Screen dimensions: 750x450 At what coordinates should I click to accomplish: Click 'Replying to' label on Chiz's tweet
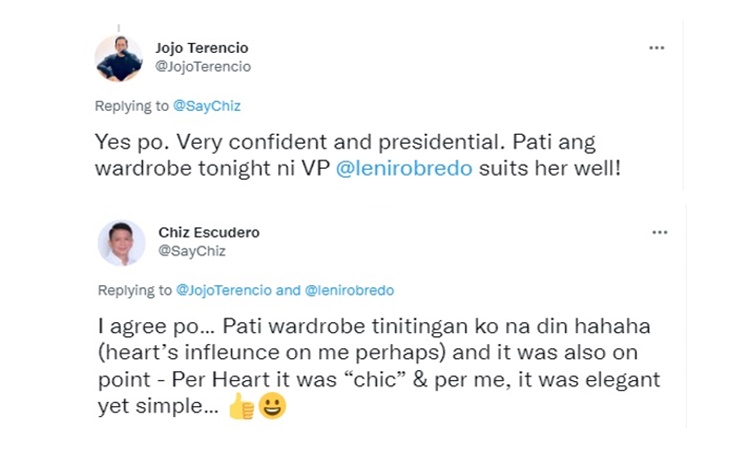(x=134, y=290)
